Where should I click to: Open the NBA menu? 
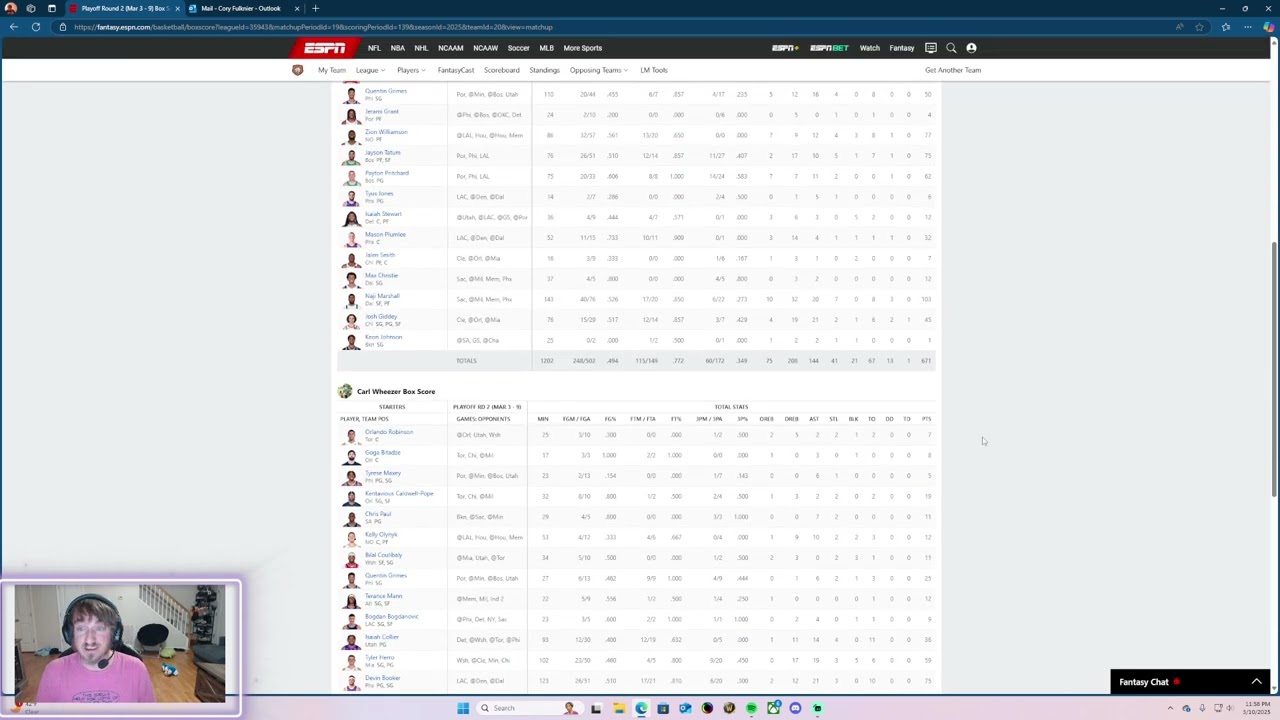[x=398, y=48]
